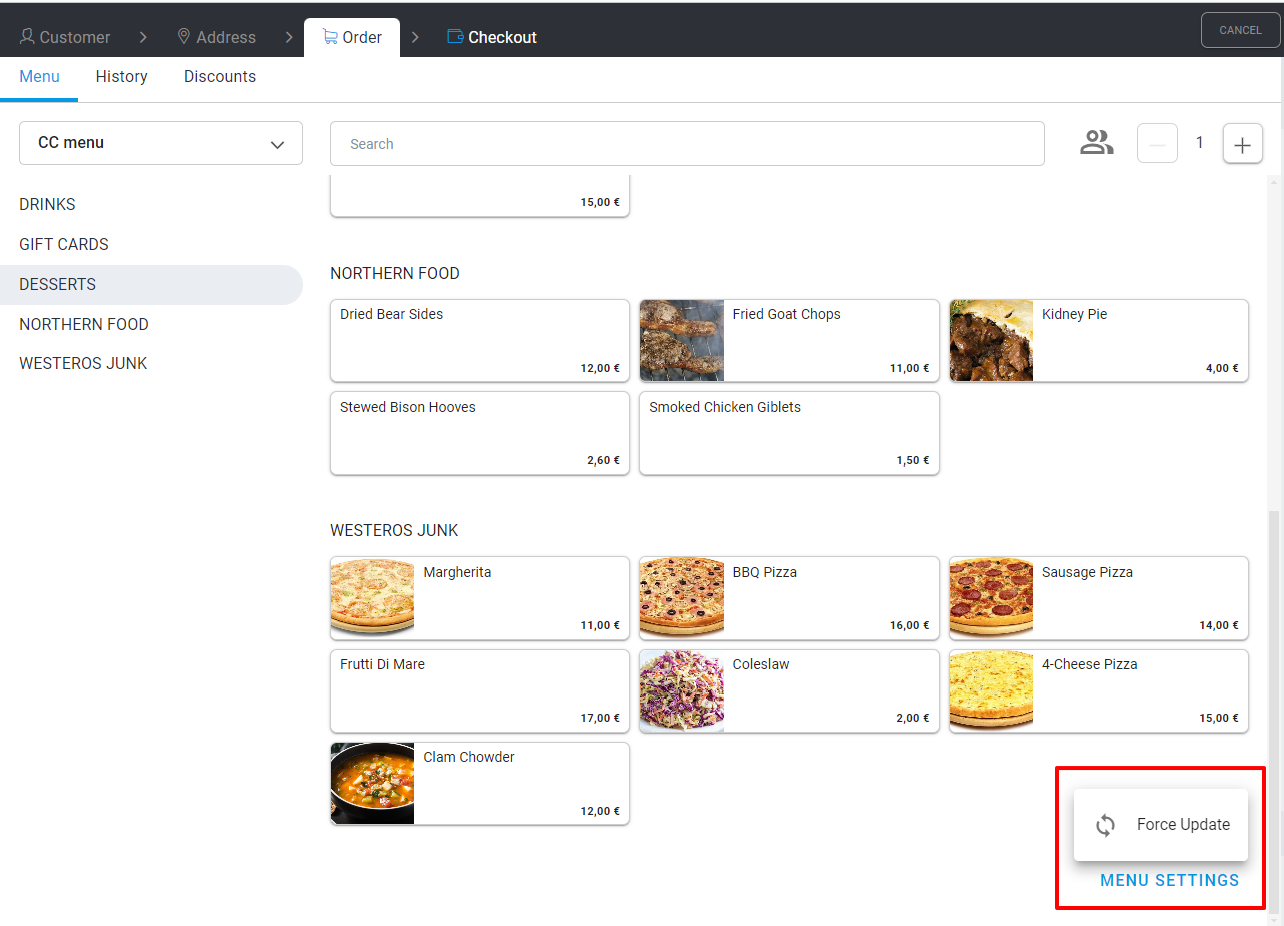Image resolution: width=1284 pixels, height=926 pixels.
Task: Switch to the History tab
Action: pyautogui.click(x=122, y=77)
